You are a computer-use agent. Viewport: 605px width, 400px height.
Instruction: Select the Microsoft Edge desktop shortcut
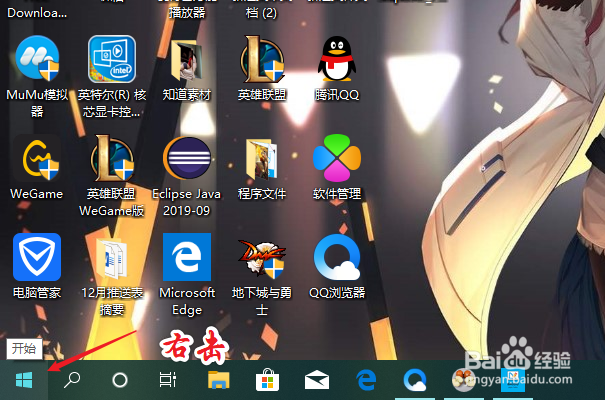(187, 257)
